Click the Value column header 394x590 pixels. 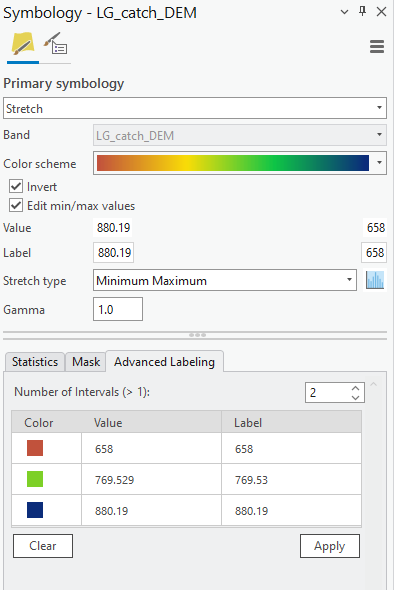point(151,422)
